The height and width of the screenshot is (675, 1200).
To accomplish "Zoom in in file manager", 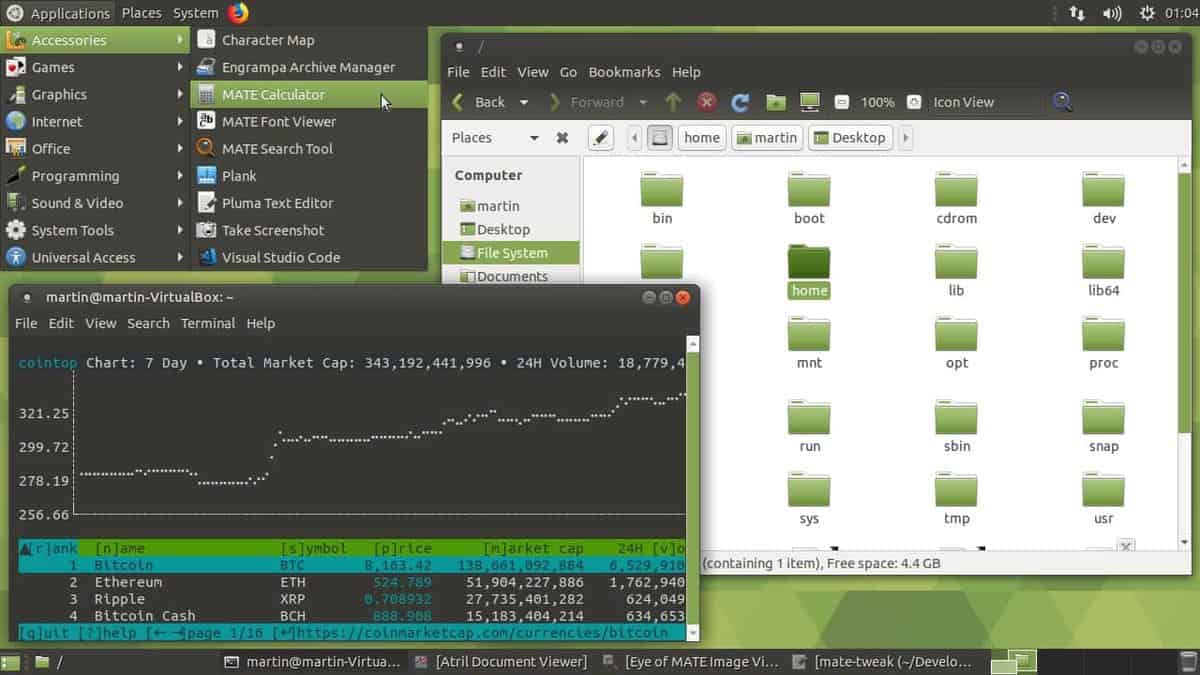I will (x=914, y=102).
